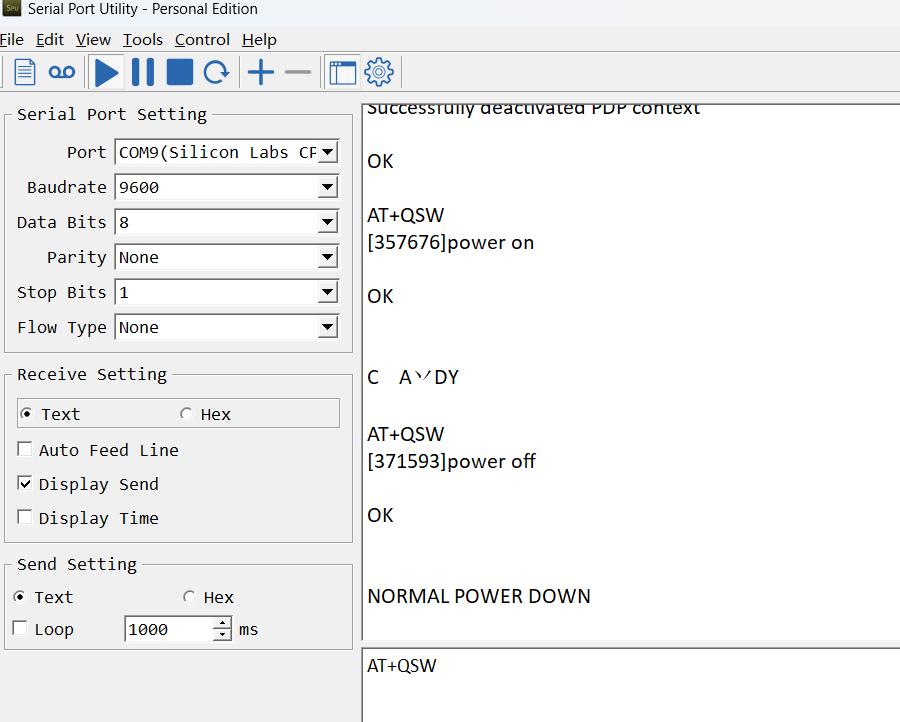Screen dimensions: 900x722
Task: Enable the Auto Feed Line checkbox
Action: click(25, 449)
